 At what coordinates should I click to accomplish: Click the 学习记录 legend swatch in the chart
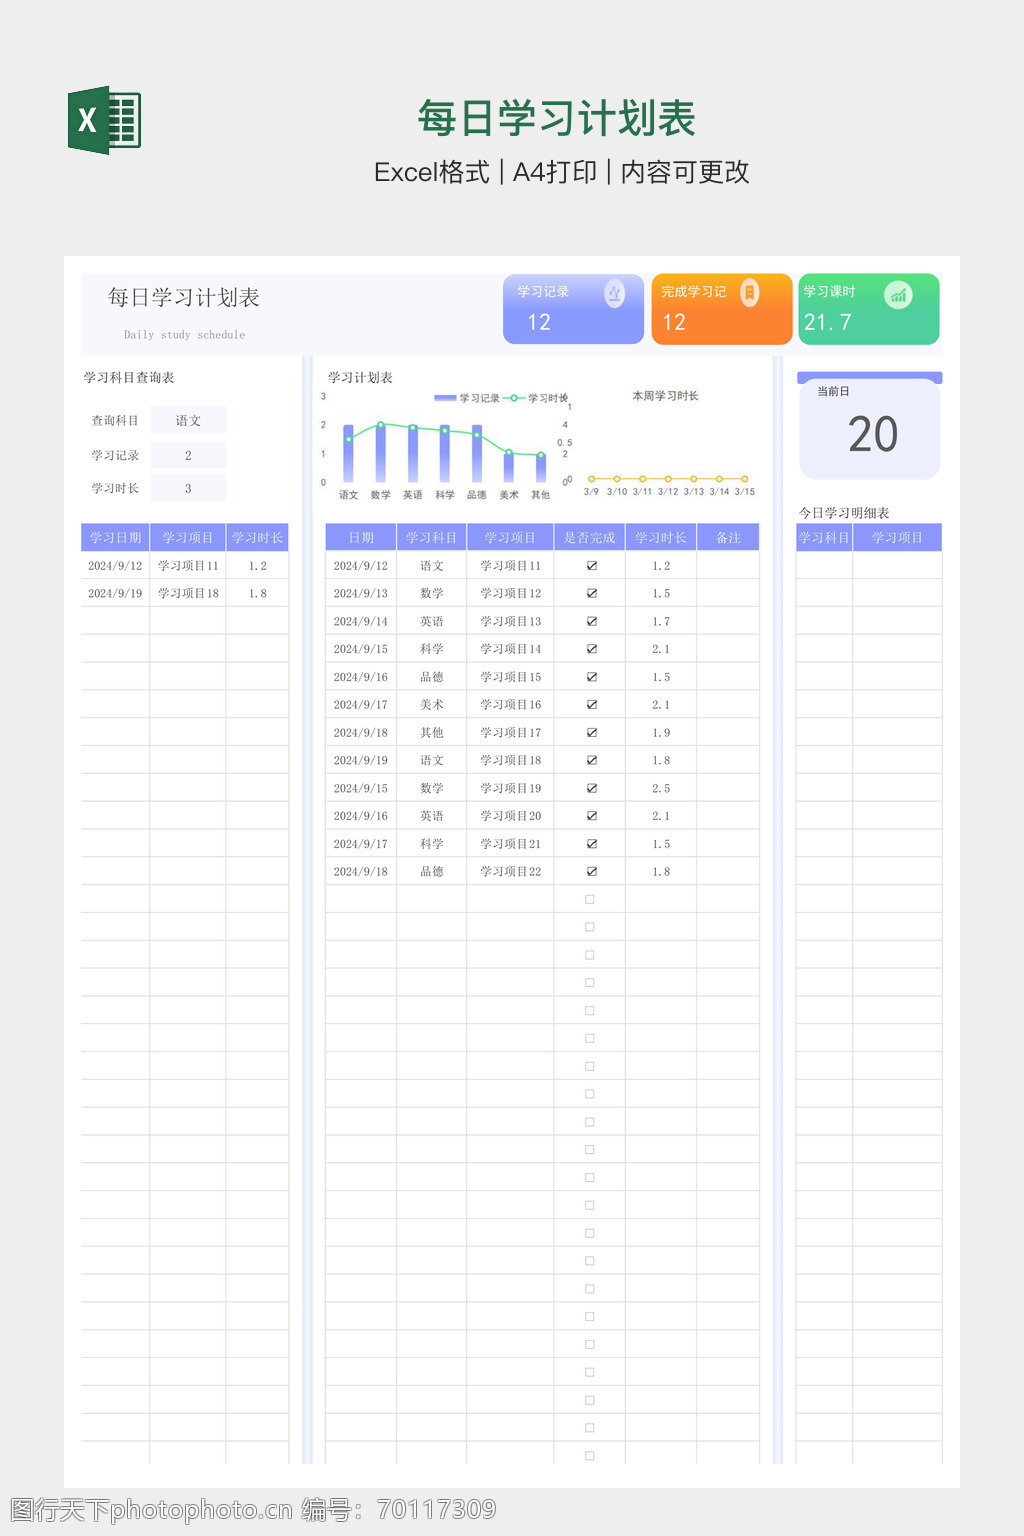point(444,398)
